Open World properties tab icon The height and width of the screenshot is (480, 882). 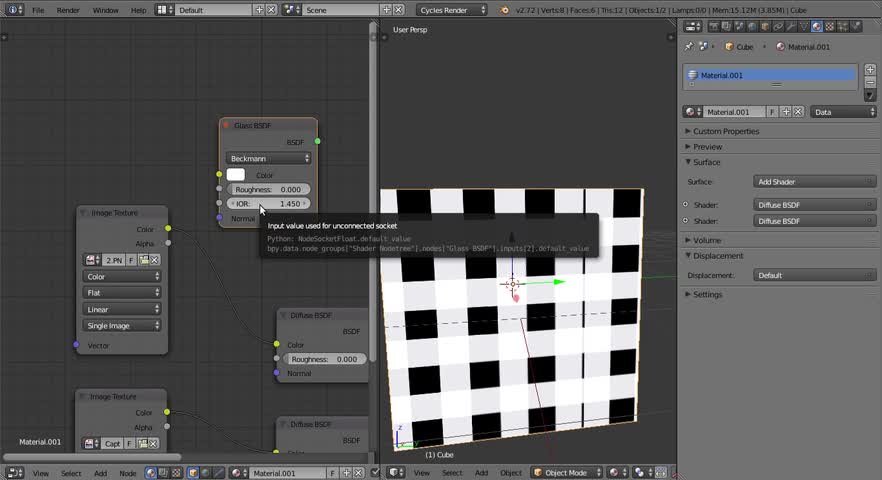click(x=752, y=26)
